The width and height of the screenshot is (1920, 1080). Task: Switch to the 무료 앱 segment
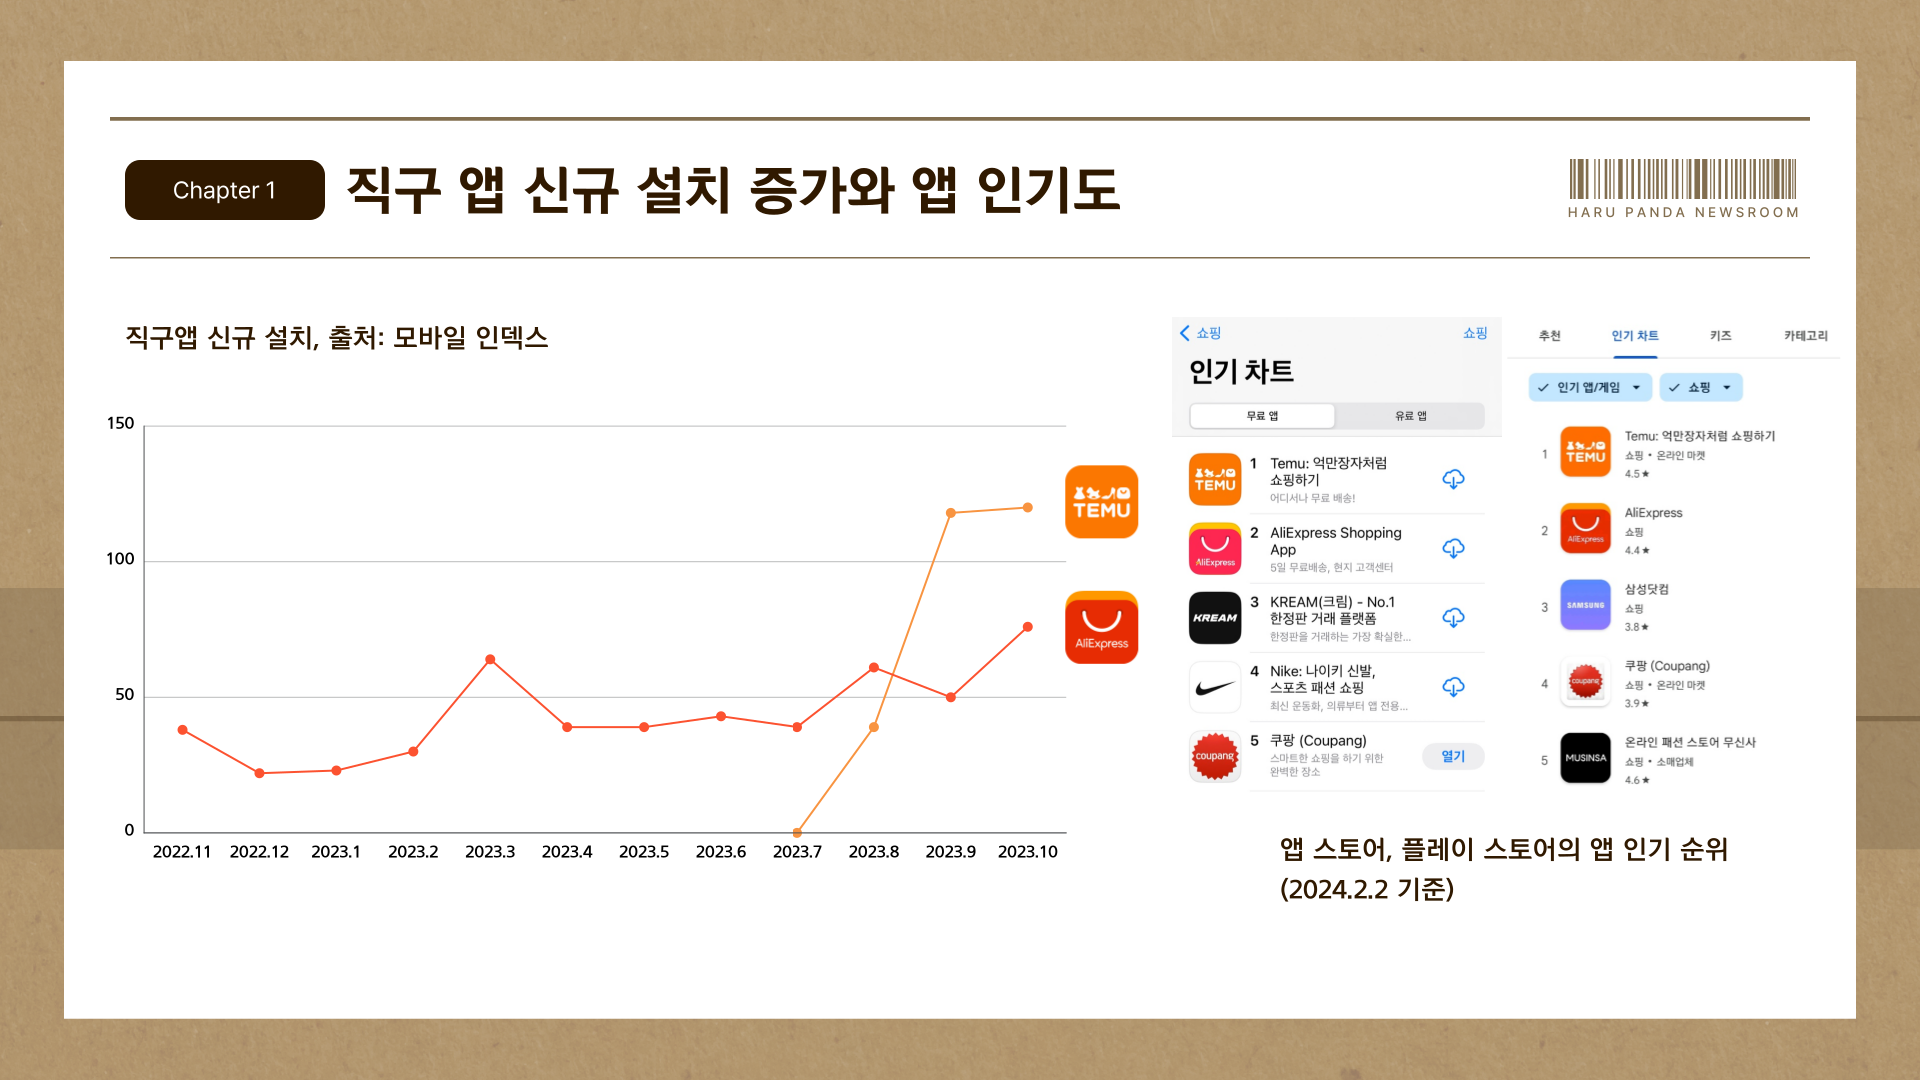pyautogui.click(x=1262, y=415)
